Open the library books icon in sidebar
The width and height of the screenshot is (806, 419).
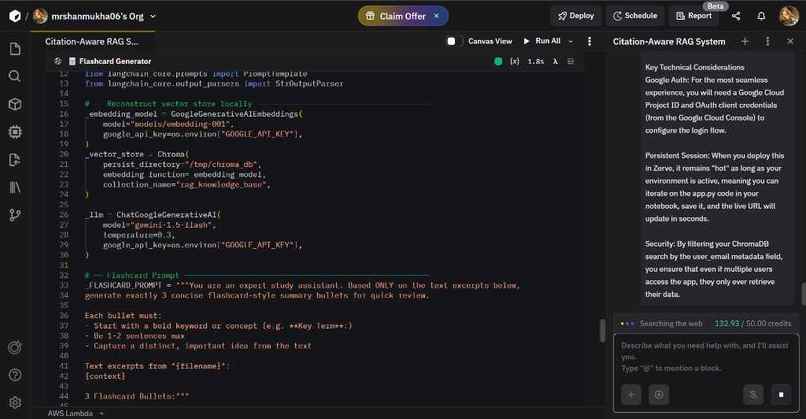(x=15, y=187)
